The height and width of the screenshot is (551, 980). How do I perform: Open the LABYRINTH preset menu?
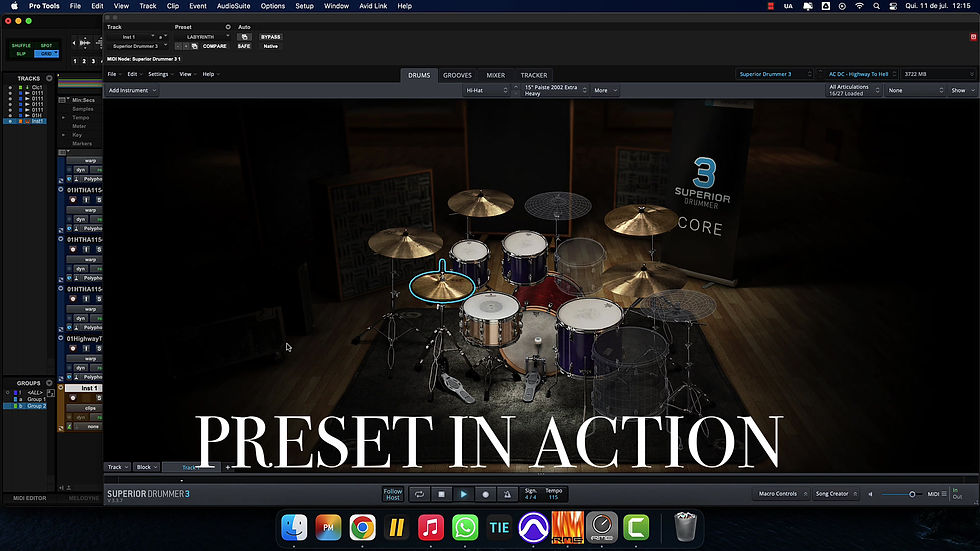[202, 37]
